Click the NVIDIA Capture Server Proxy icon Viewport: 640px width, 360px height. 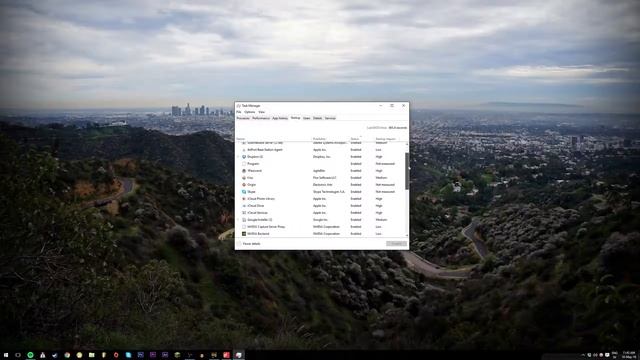click(x=244, y=227)
